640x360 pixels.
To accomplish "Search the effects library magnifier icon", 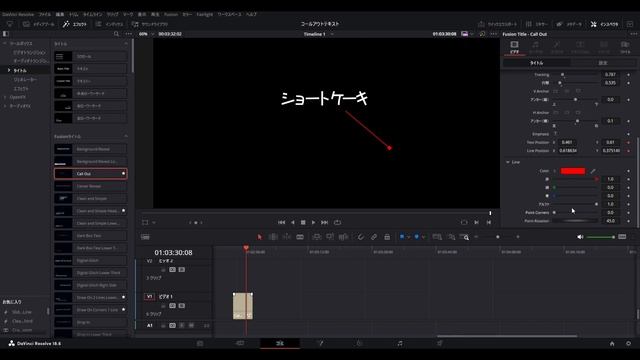I will tap(116, 34).
